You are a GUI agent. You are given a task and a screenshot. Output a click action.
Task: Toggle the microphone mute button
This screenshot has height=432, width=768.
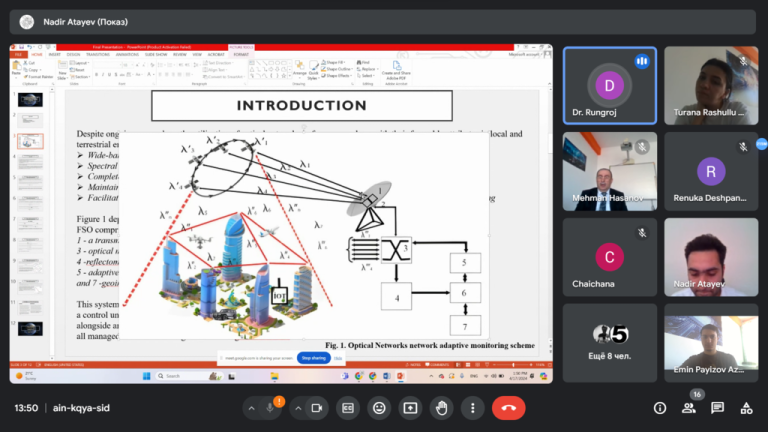pos(270,408)
